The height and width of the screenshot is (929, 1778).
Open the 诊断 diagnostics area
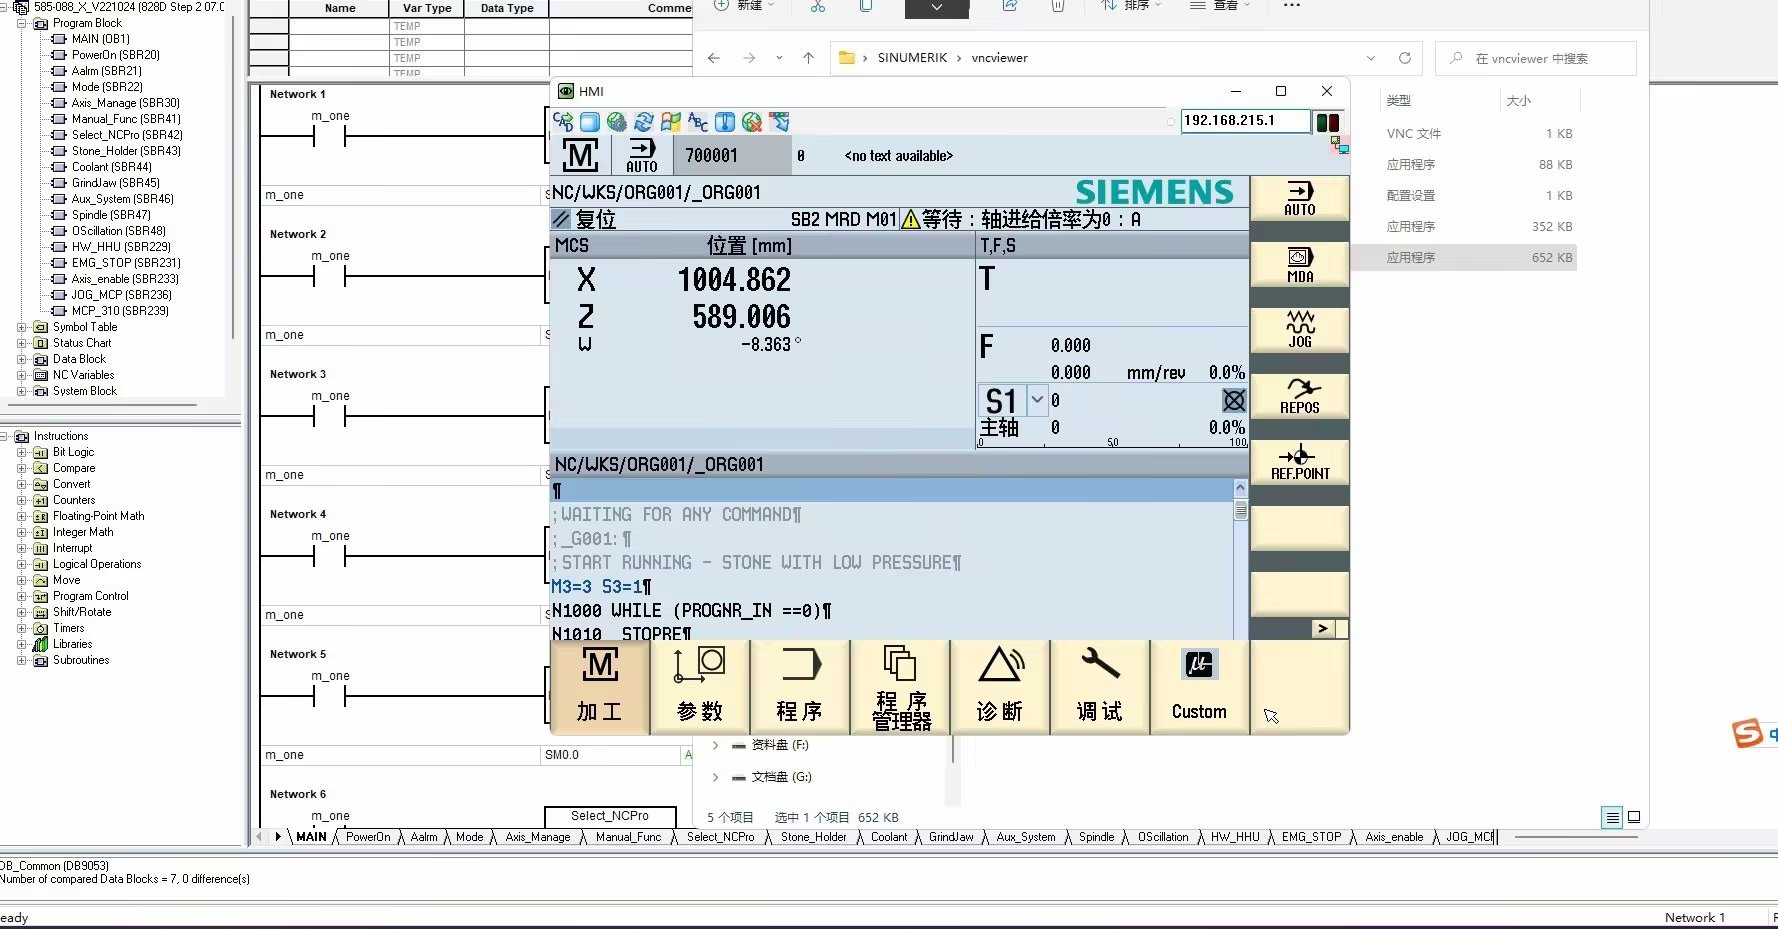pos(999,687)
